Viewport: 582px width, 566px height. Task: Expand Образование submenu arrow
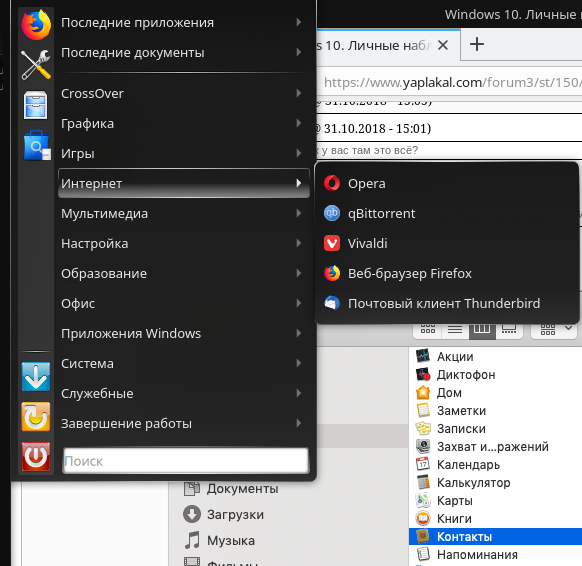(299, 274)
